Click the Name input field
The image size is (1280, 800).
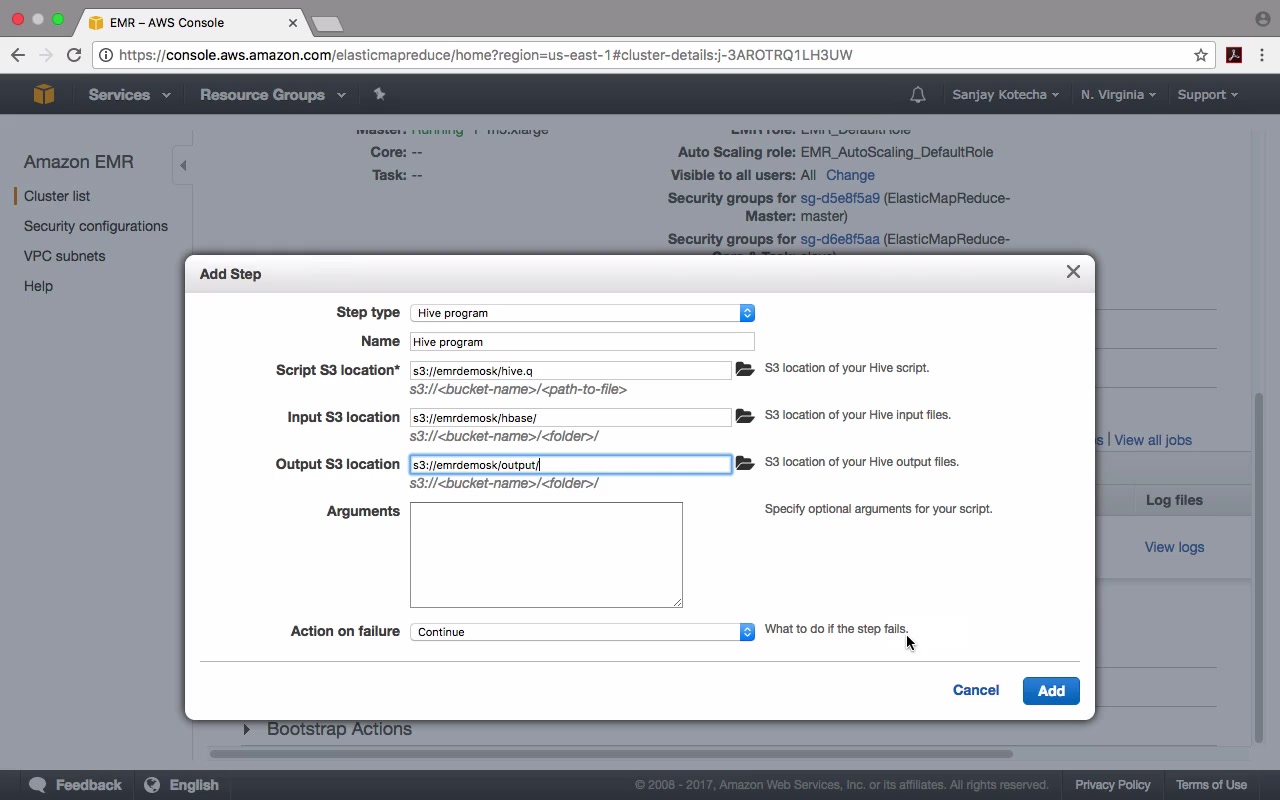coord(582,342)
